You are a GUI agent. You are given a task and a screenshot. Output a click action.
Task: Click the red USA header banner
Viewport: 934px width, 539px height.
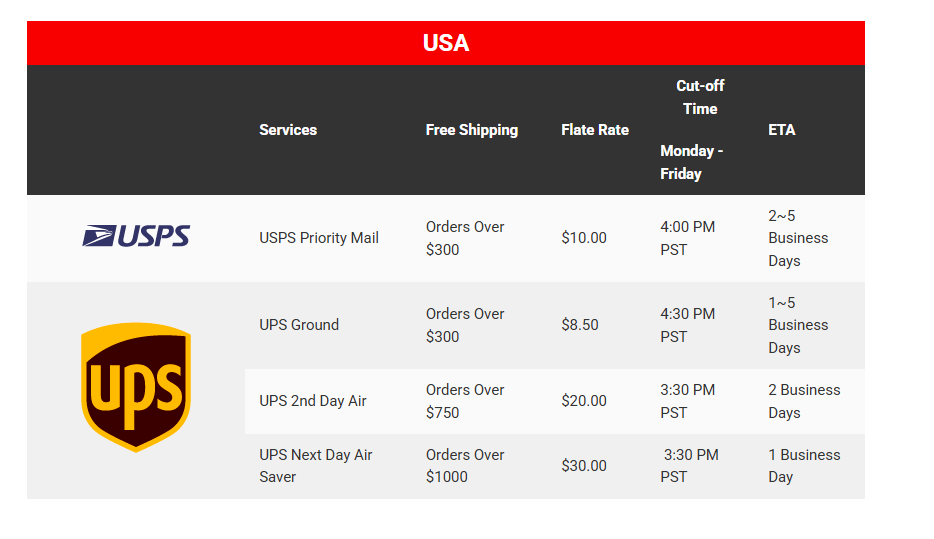446,43
